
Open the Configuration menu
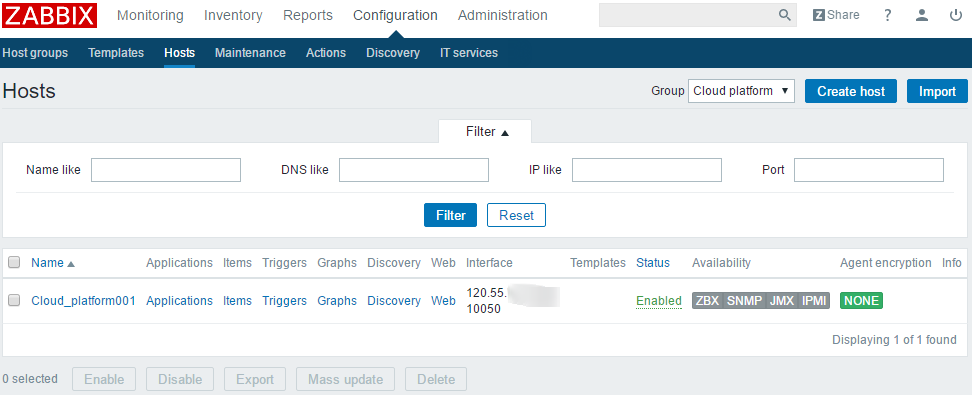395,15
